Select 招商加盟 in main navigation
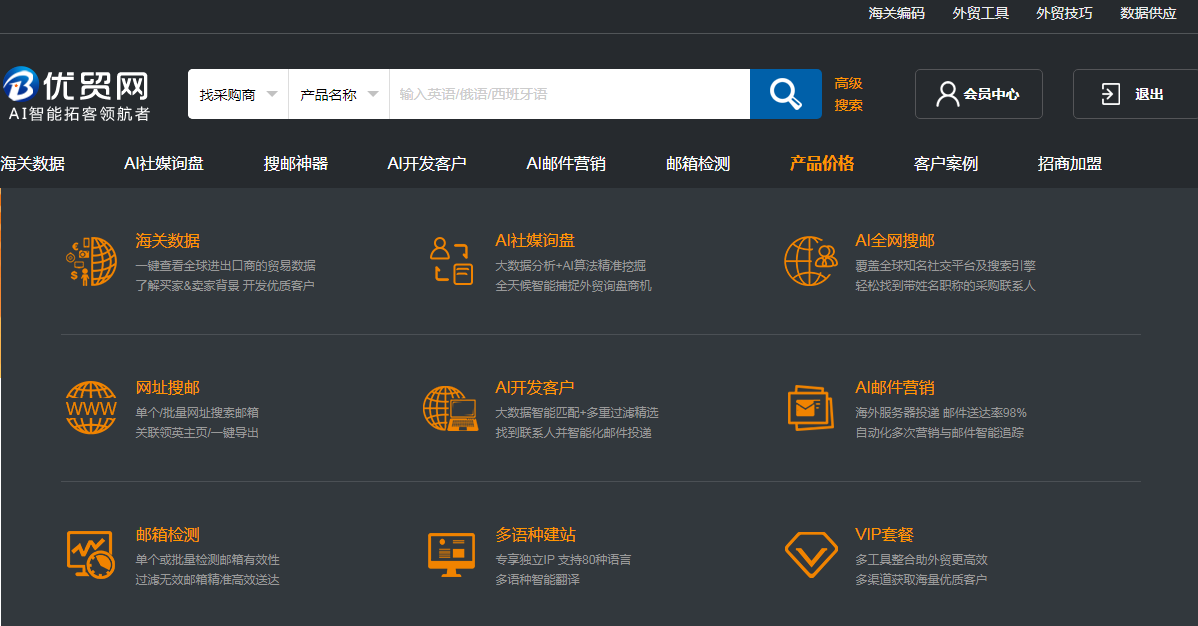Viewport: 1198px width, 626px height. [1070, 164]
